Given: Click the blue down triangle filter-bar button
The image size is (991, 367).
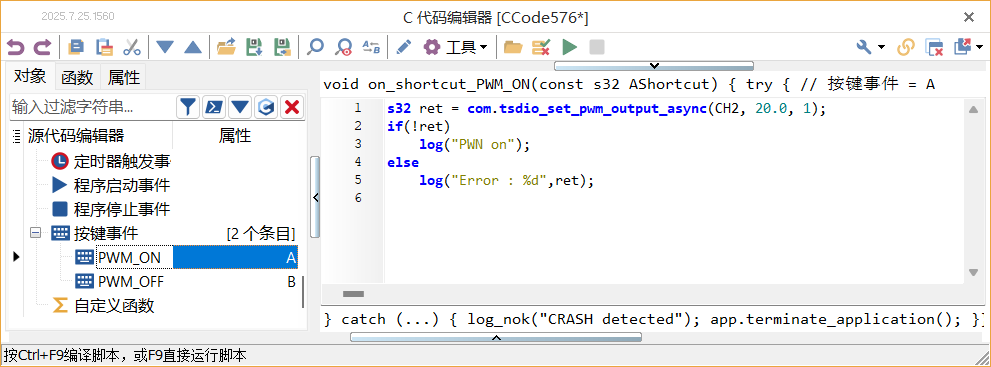Looking at the screenshot, I should (x=240, y=107).
